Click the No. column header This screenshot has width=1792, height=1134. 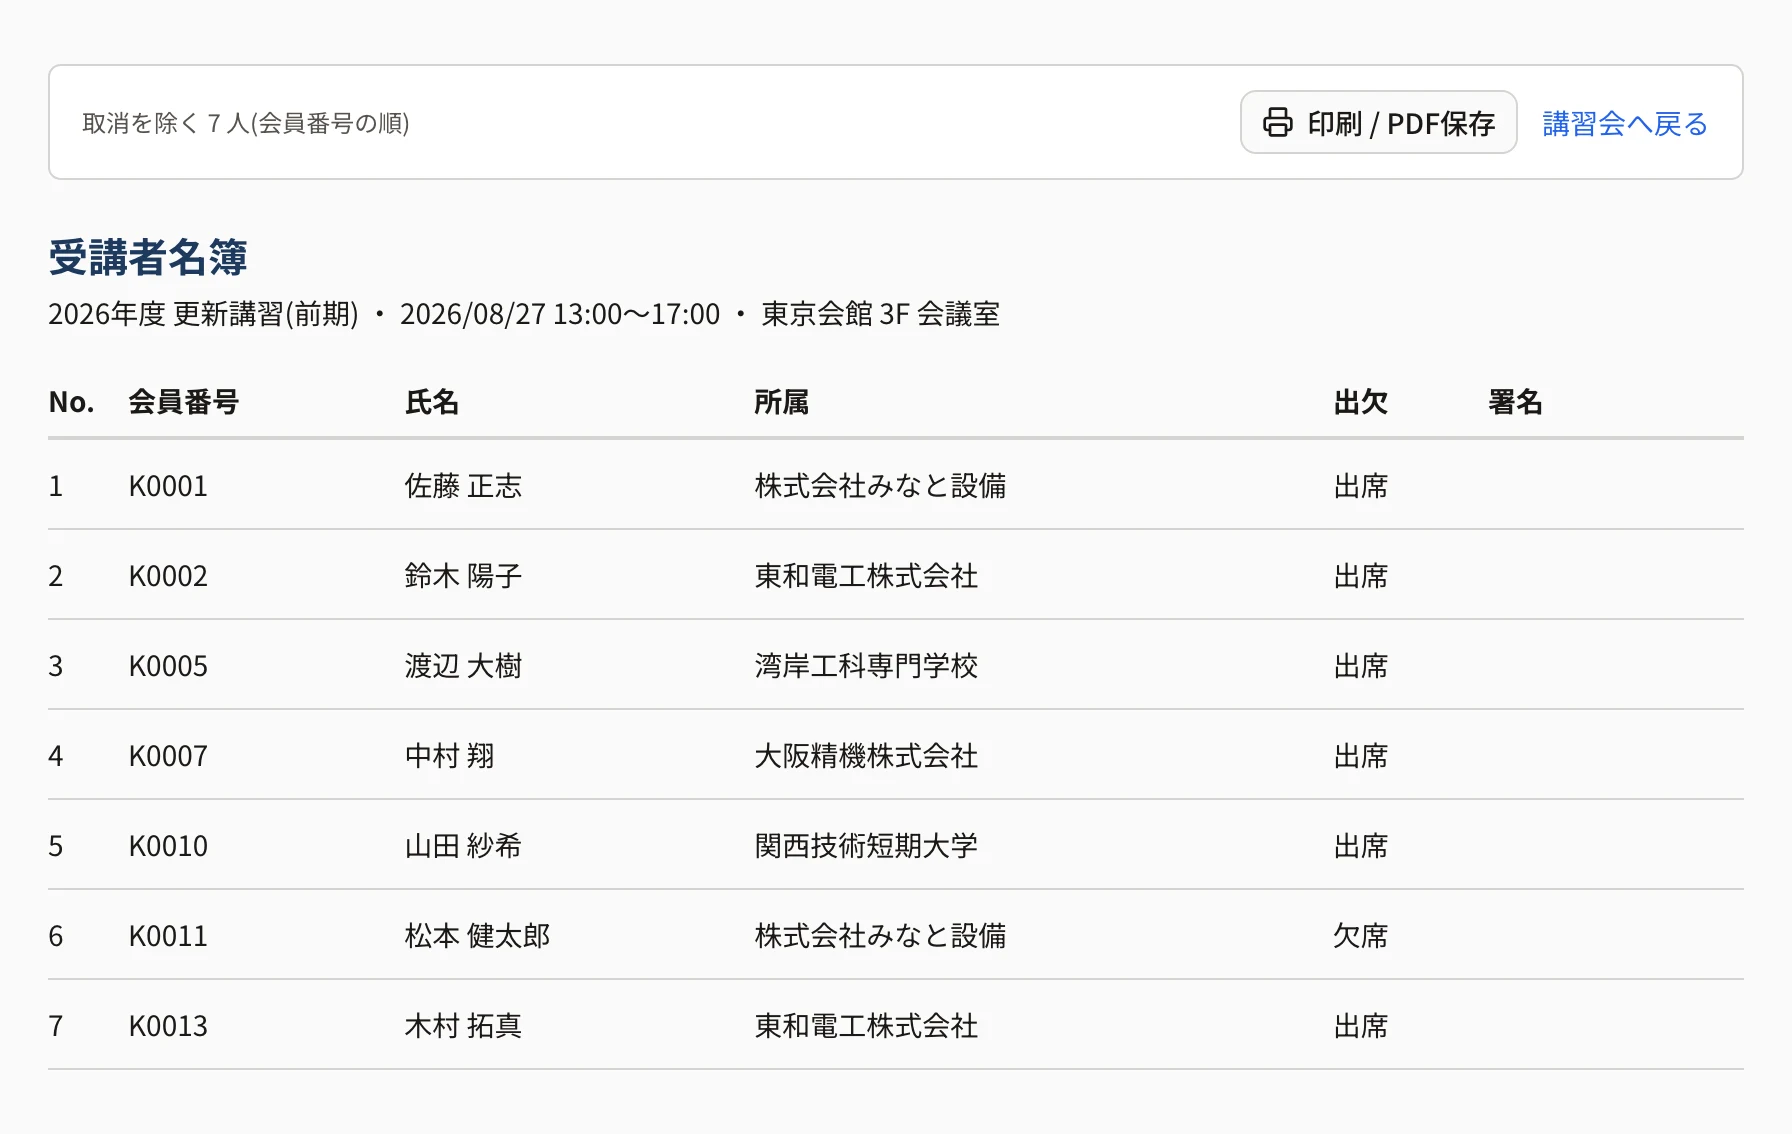point(71,402)
